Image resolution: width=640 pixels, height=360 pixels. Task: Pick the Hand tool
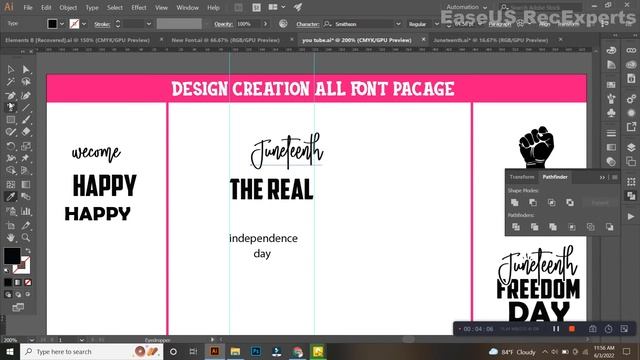click(x=11, y=238)
